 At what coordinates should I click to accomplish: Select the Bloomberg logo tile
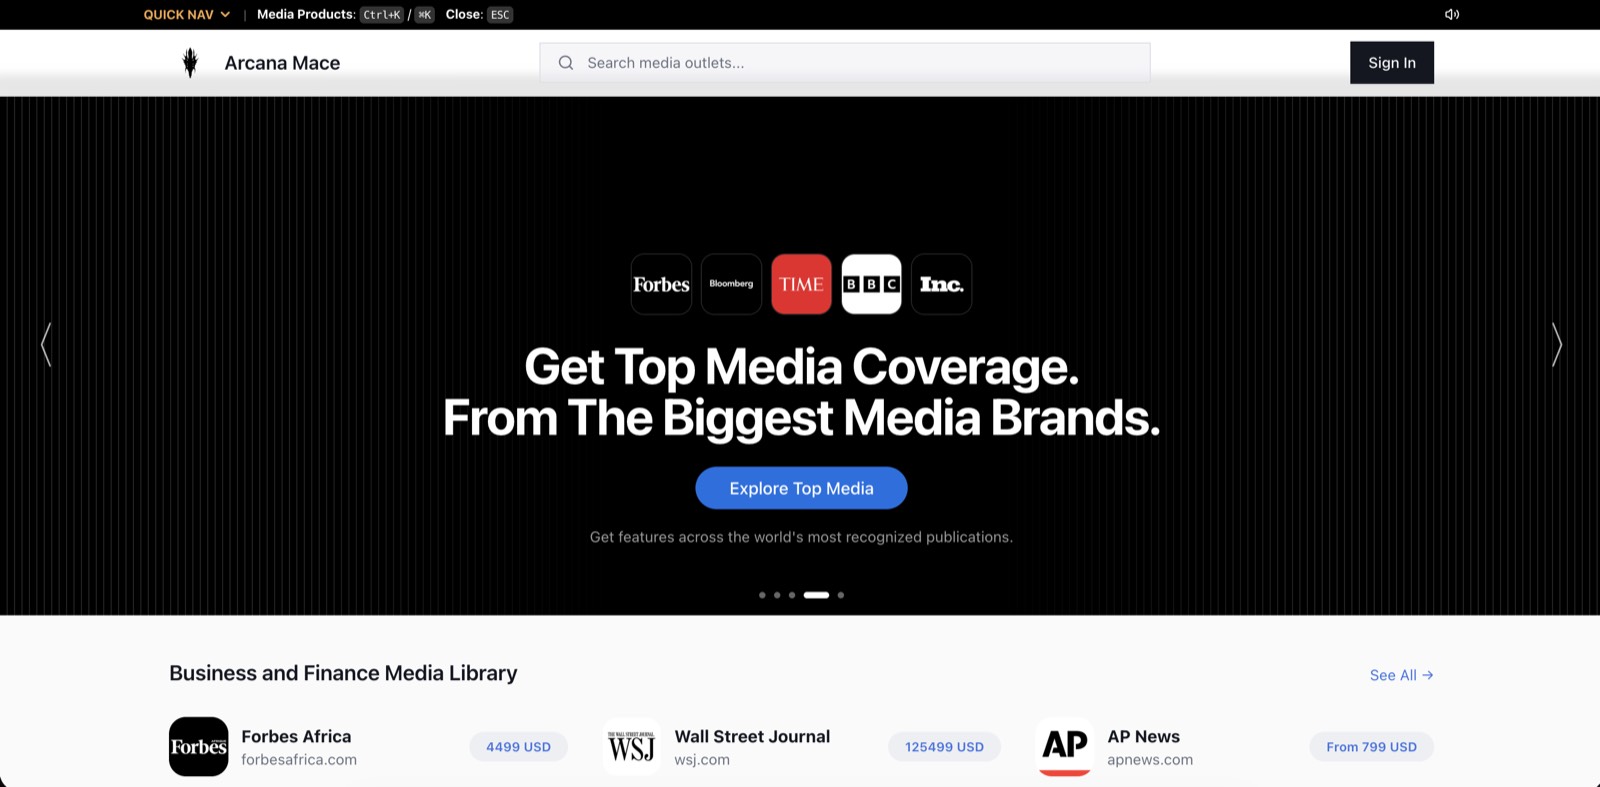point(731,284)
